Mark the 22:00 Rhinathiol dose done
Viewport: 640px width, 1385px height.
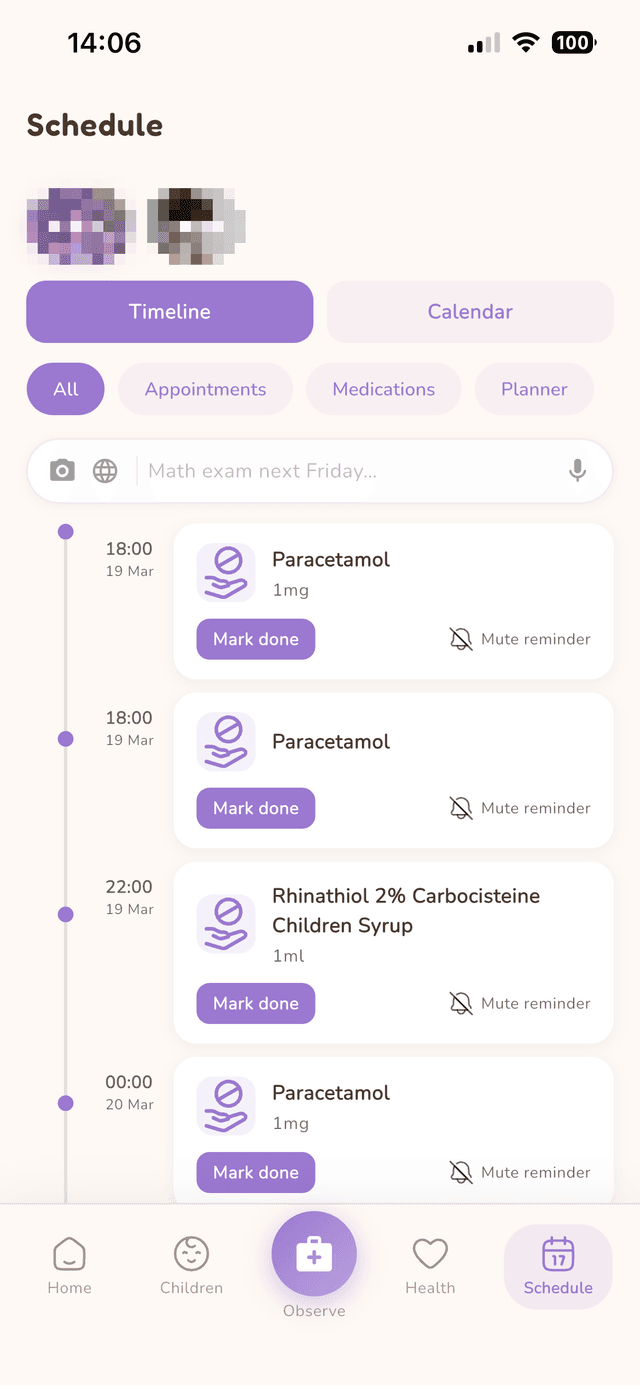(255, 1003)
